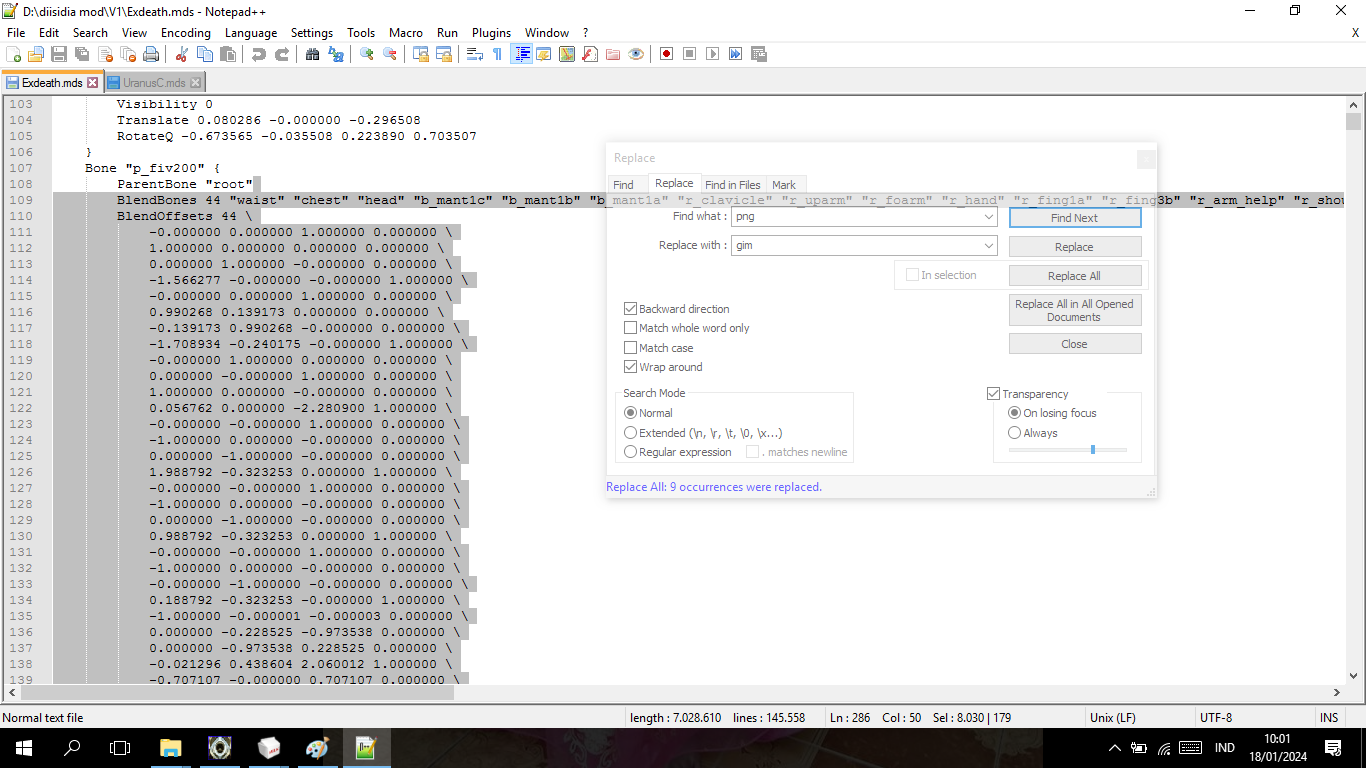Click the Replace toolbar icon
This screenshot has width=1366, height=768.
click(335, 54)
